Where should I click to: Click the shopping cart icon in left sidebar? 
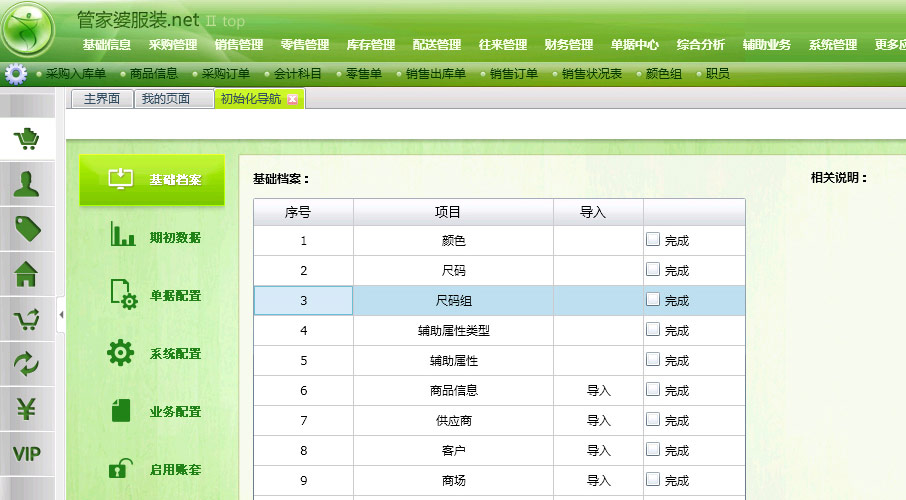26,140
